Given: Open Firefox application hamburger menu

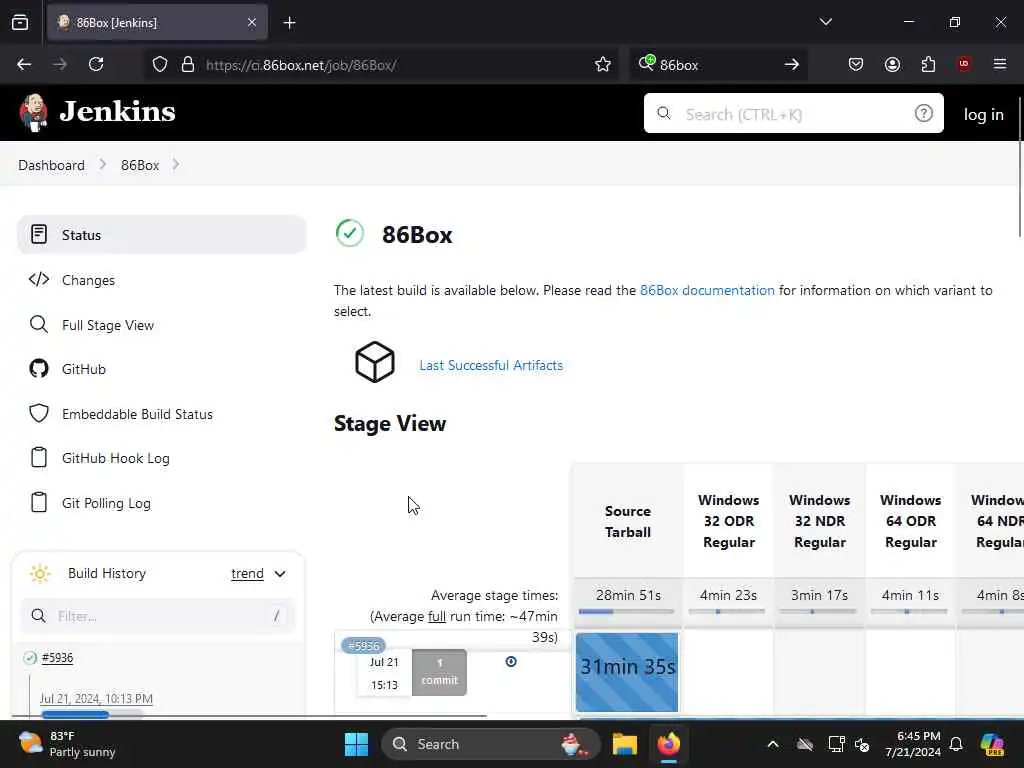Looking at the screenshot, I should click(1000, 64).
